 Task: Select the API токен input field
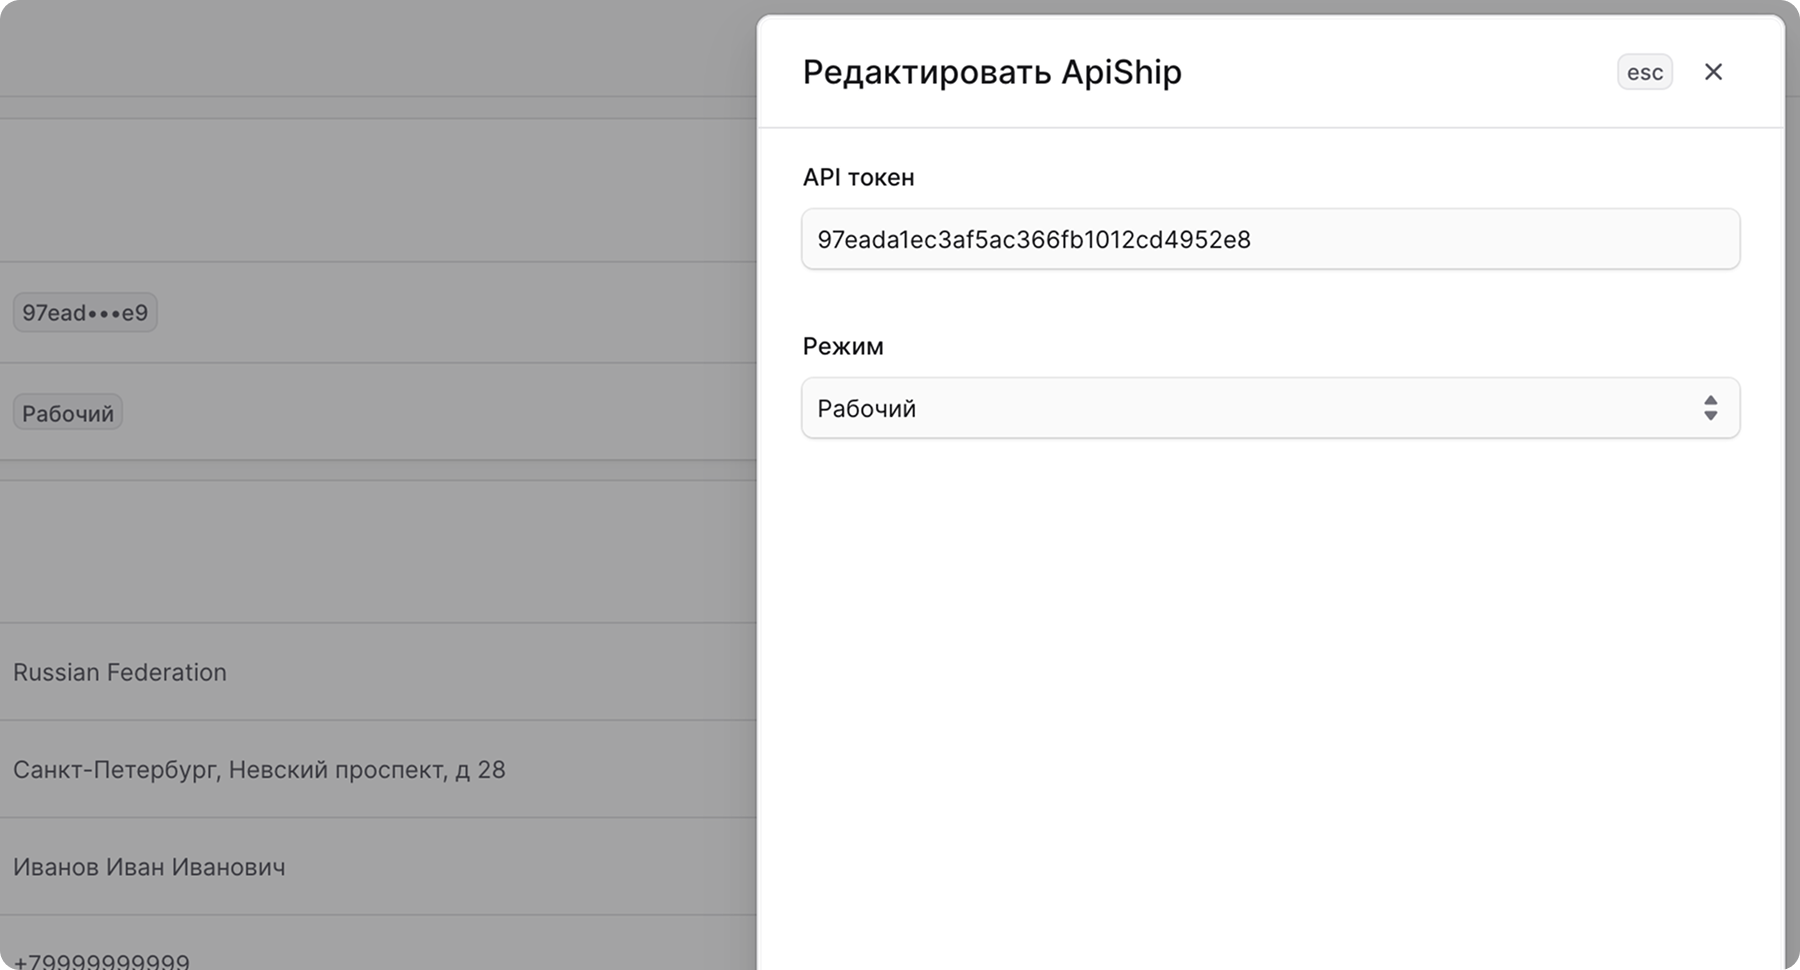tap(1270, 239)
